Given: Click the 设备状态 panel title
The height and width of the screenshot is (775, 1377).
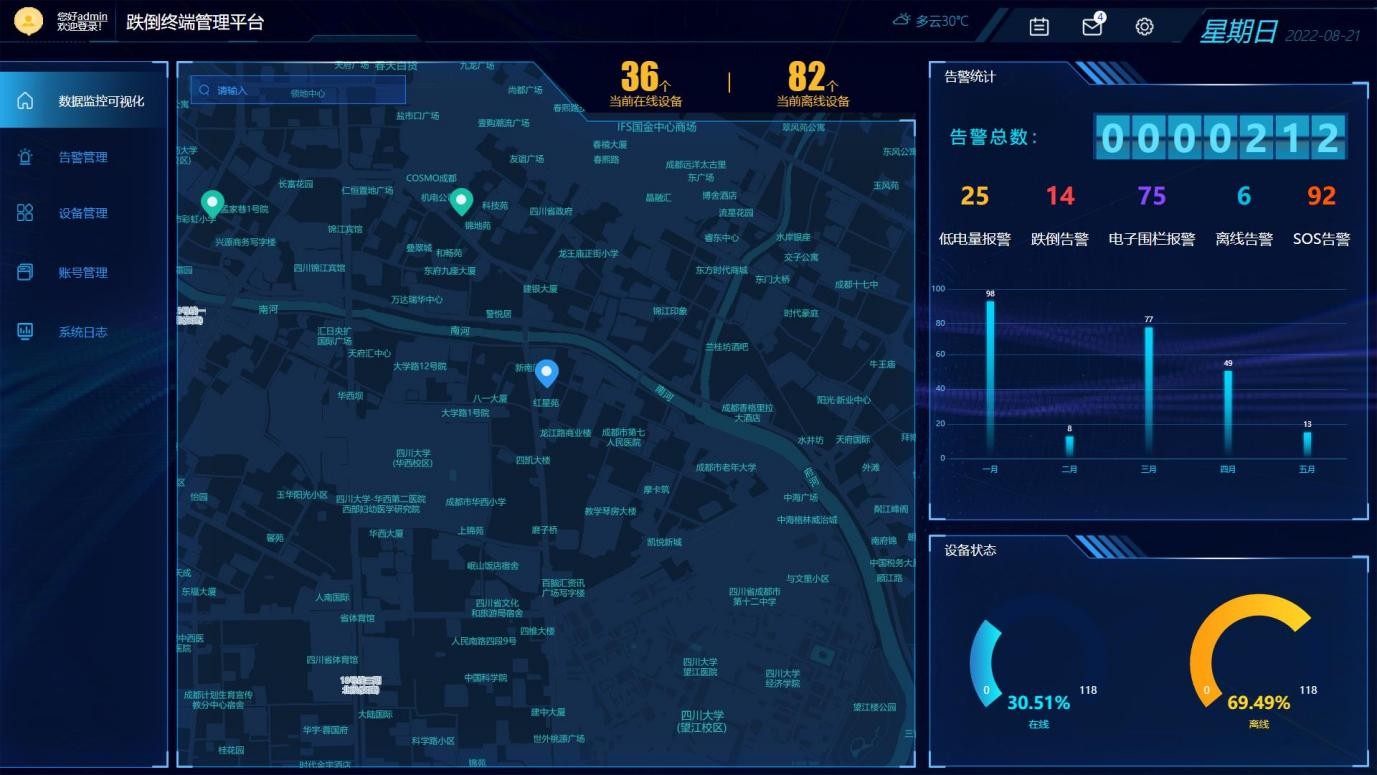Looking at the screenshot, I should pyautogui.click(x=970, y=550).
